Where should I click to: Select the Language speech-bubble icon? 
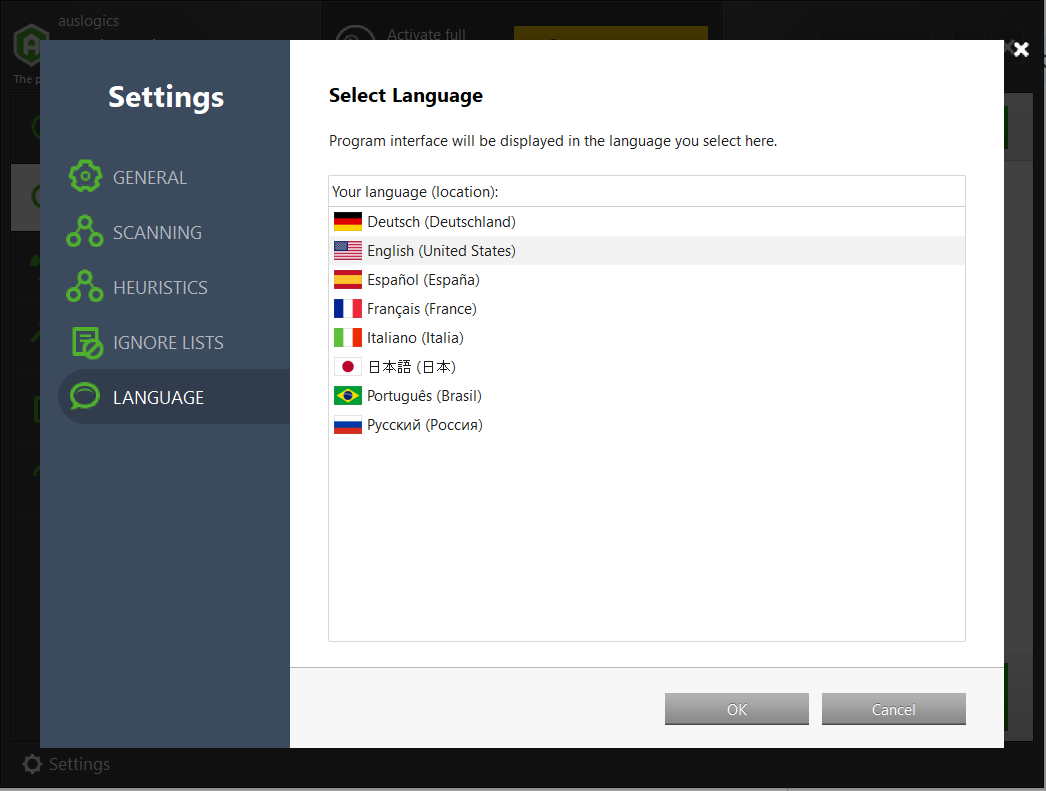point(85,396)
